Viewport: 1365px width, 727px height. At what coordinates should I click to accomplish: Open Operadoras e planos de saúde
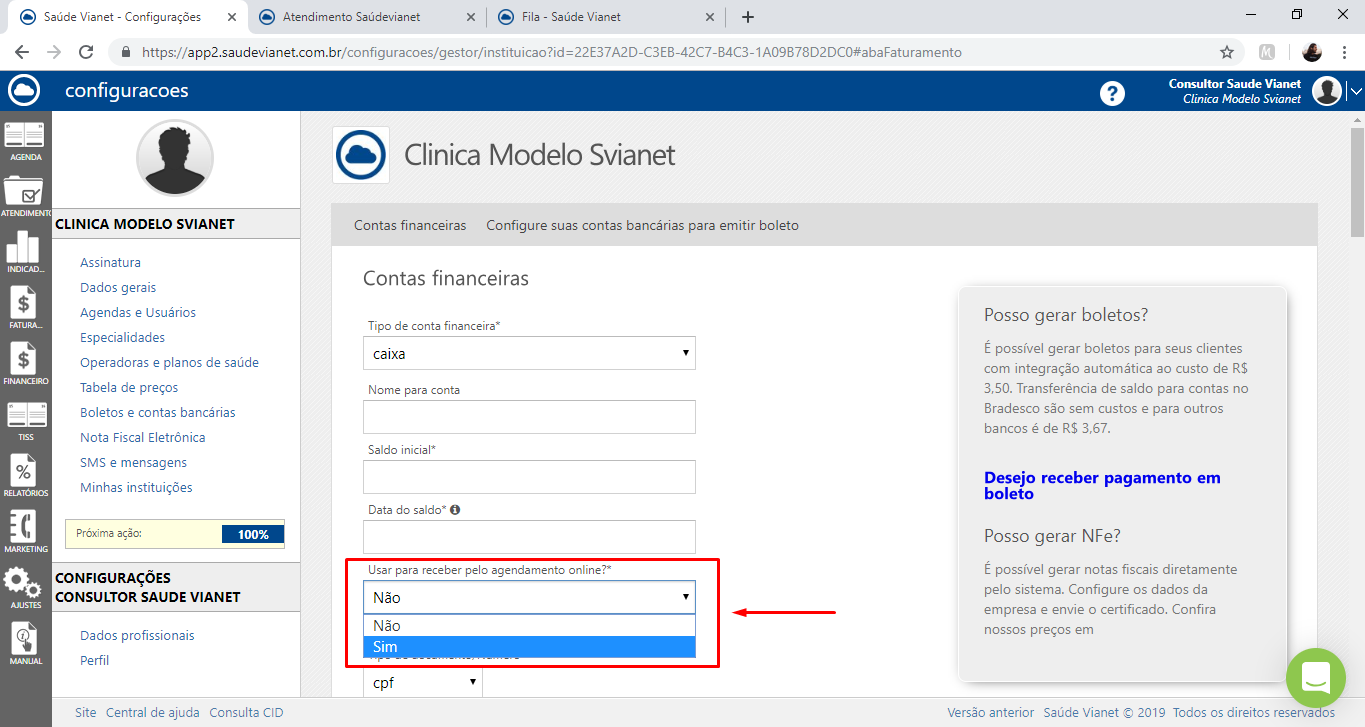tap(169, 362)
